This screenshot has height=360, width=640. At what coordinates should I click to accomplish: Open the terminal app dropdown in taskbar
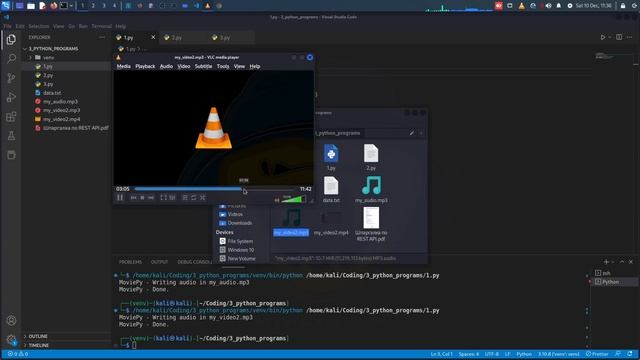71,6
